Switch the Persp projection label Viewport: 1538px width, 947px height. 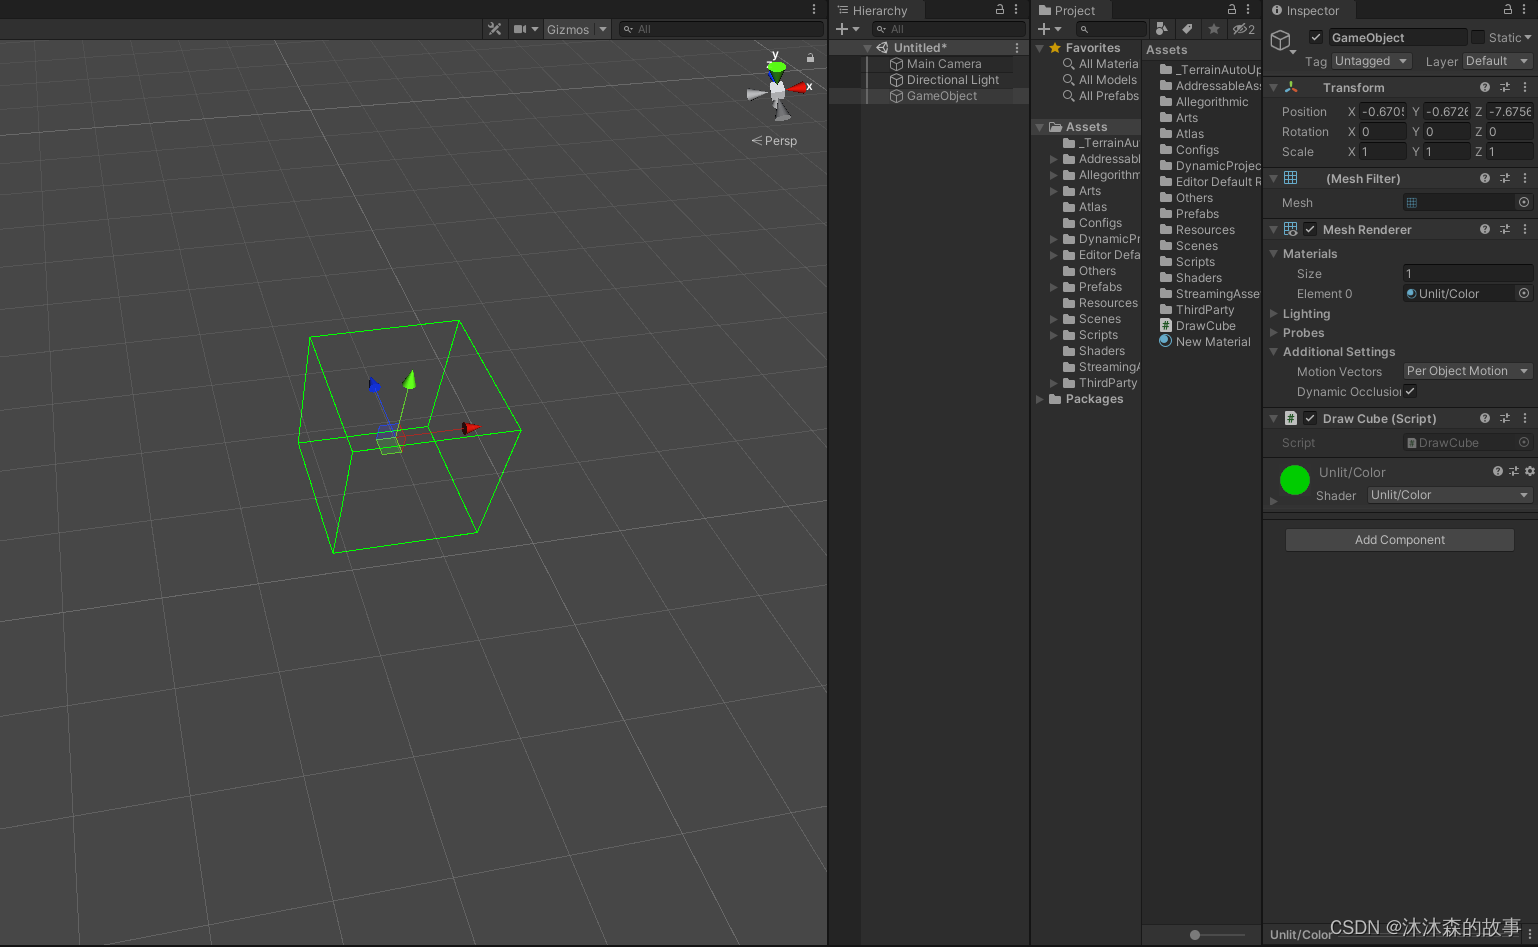click(775, 141)
